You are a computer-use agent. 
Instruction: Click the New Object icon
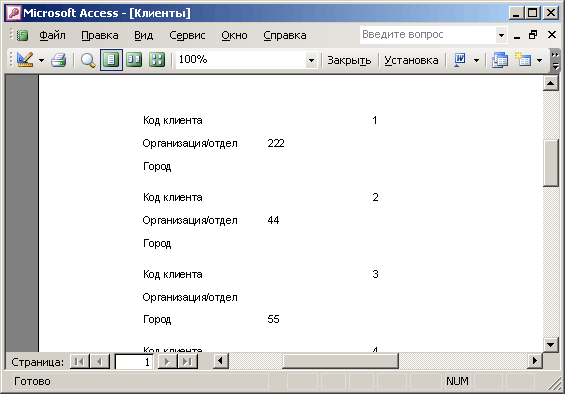[x=523, y=60]
